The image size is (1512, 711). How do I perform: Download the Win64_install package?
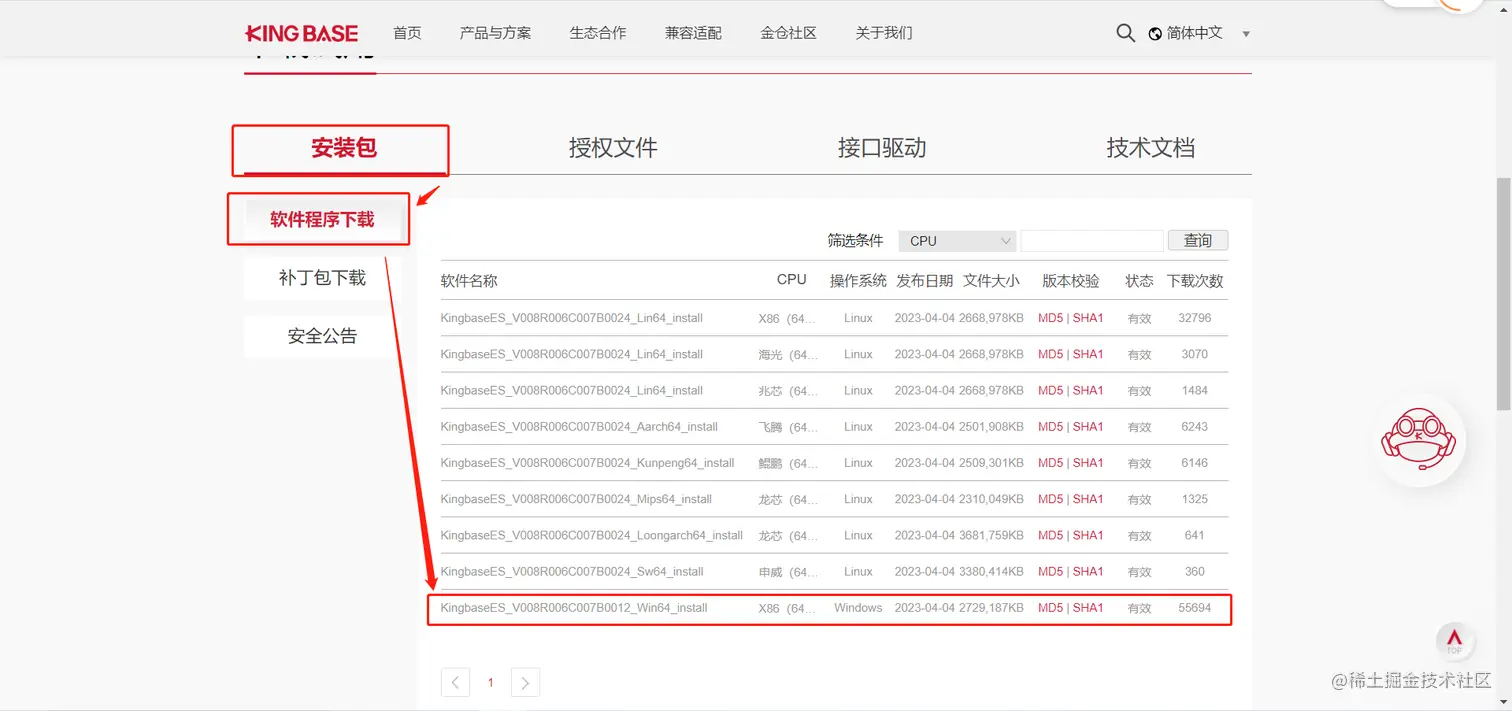tap(574, 608)
